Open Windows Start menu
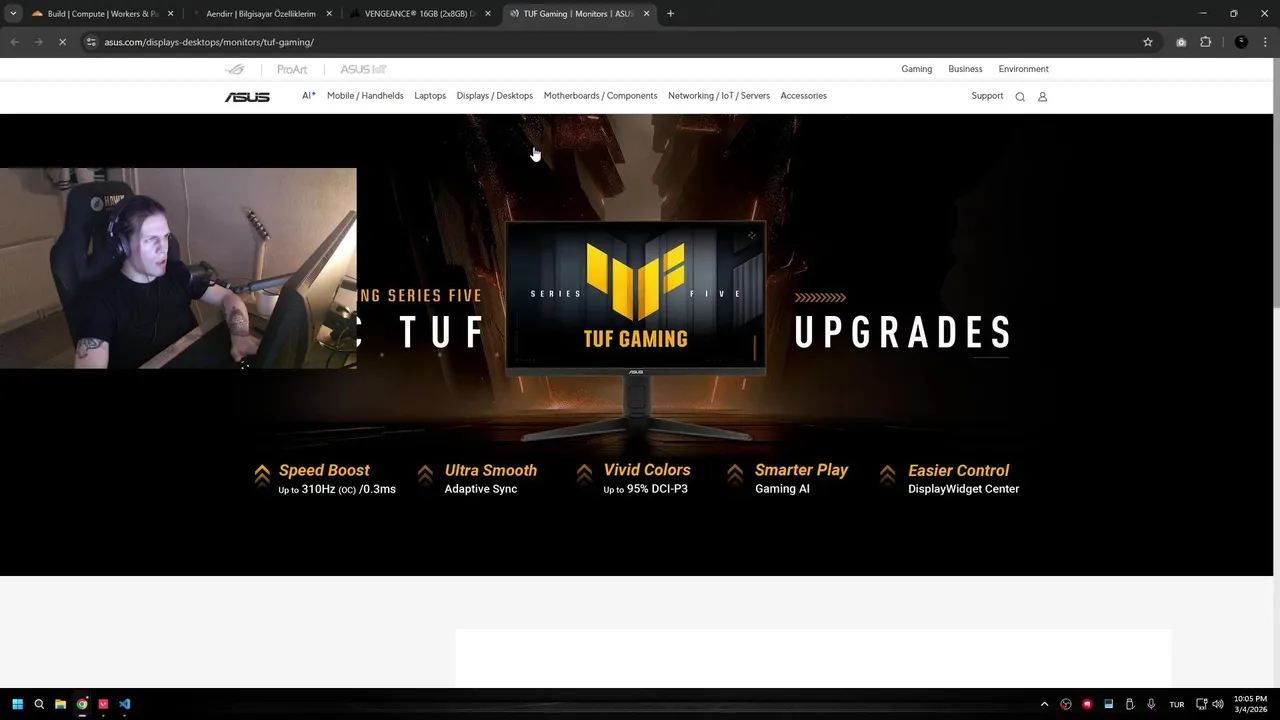Image resolution: width=1280 pixels, height=720 pixels. click(17, 704)
